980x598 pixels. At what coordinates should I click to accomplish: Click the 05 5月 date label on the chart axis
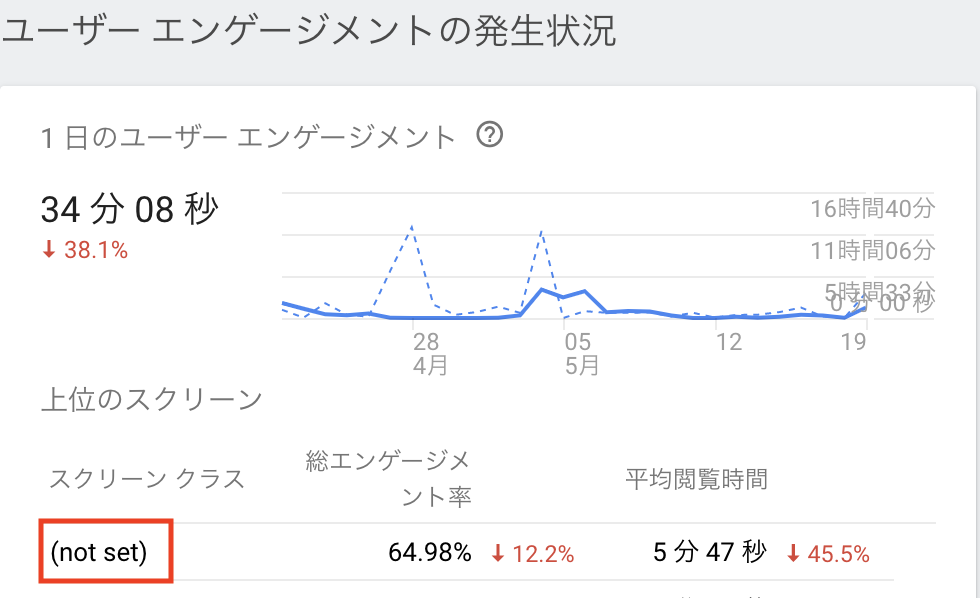pos(579,354)
